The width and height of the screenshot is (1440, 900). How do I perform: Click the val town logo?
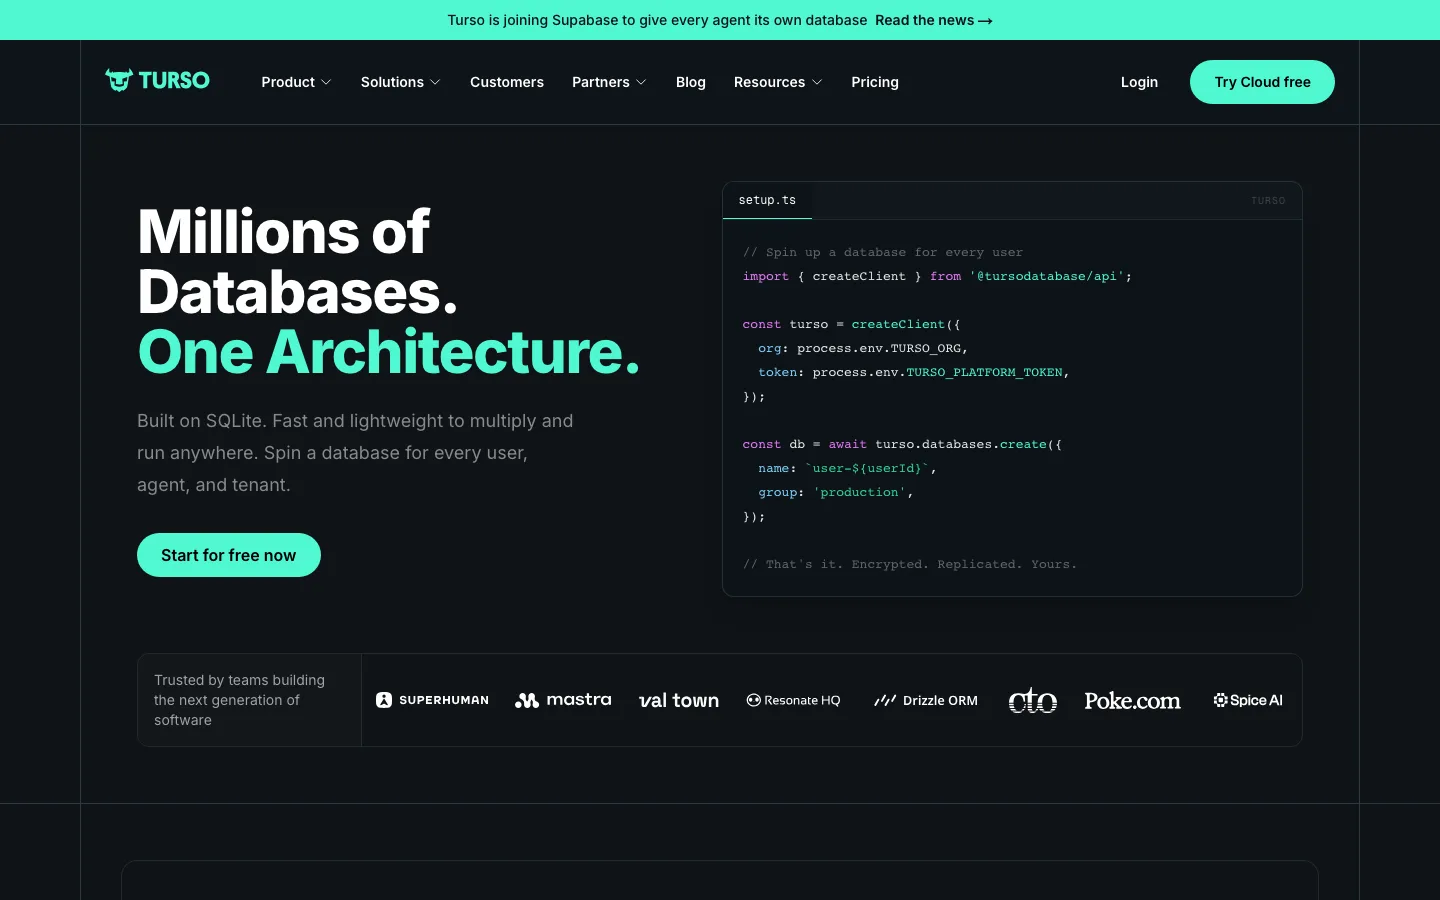coord(679,701)
